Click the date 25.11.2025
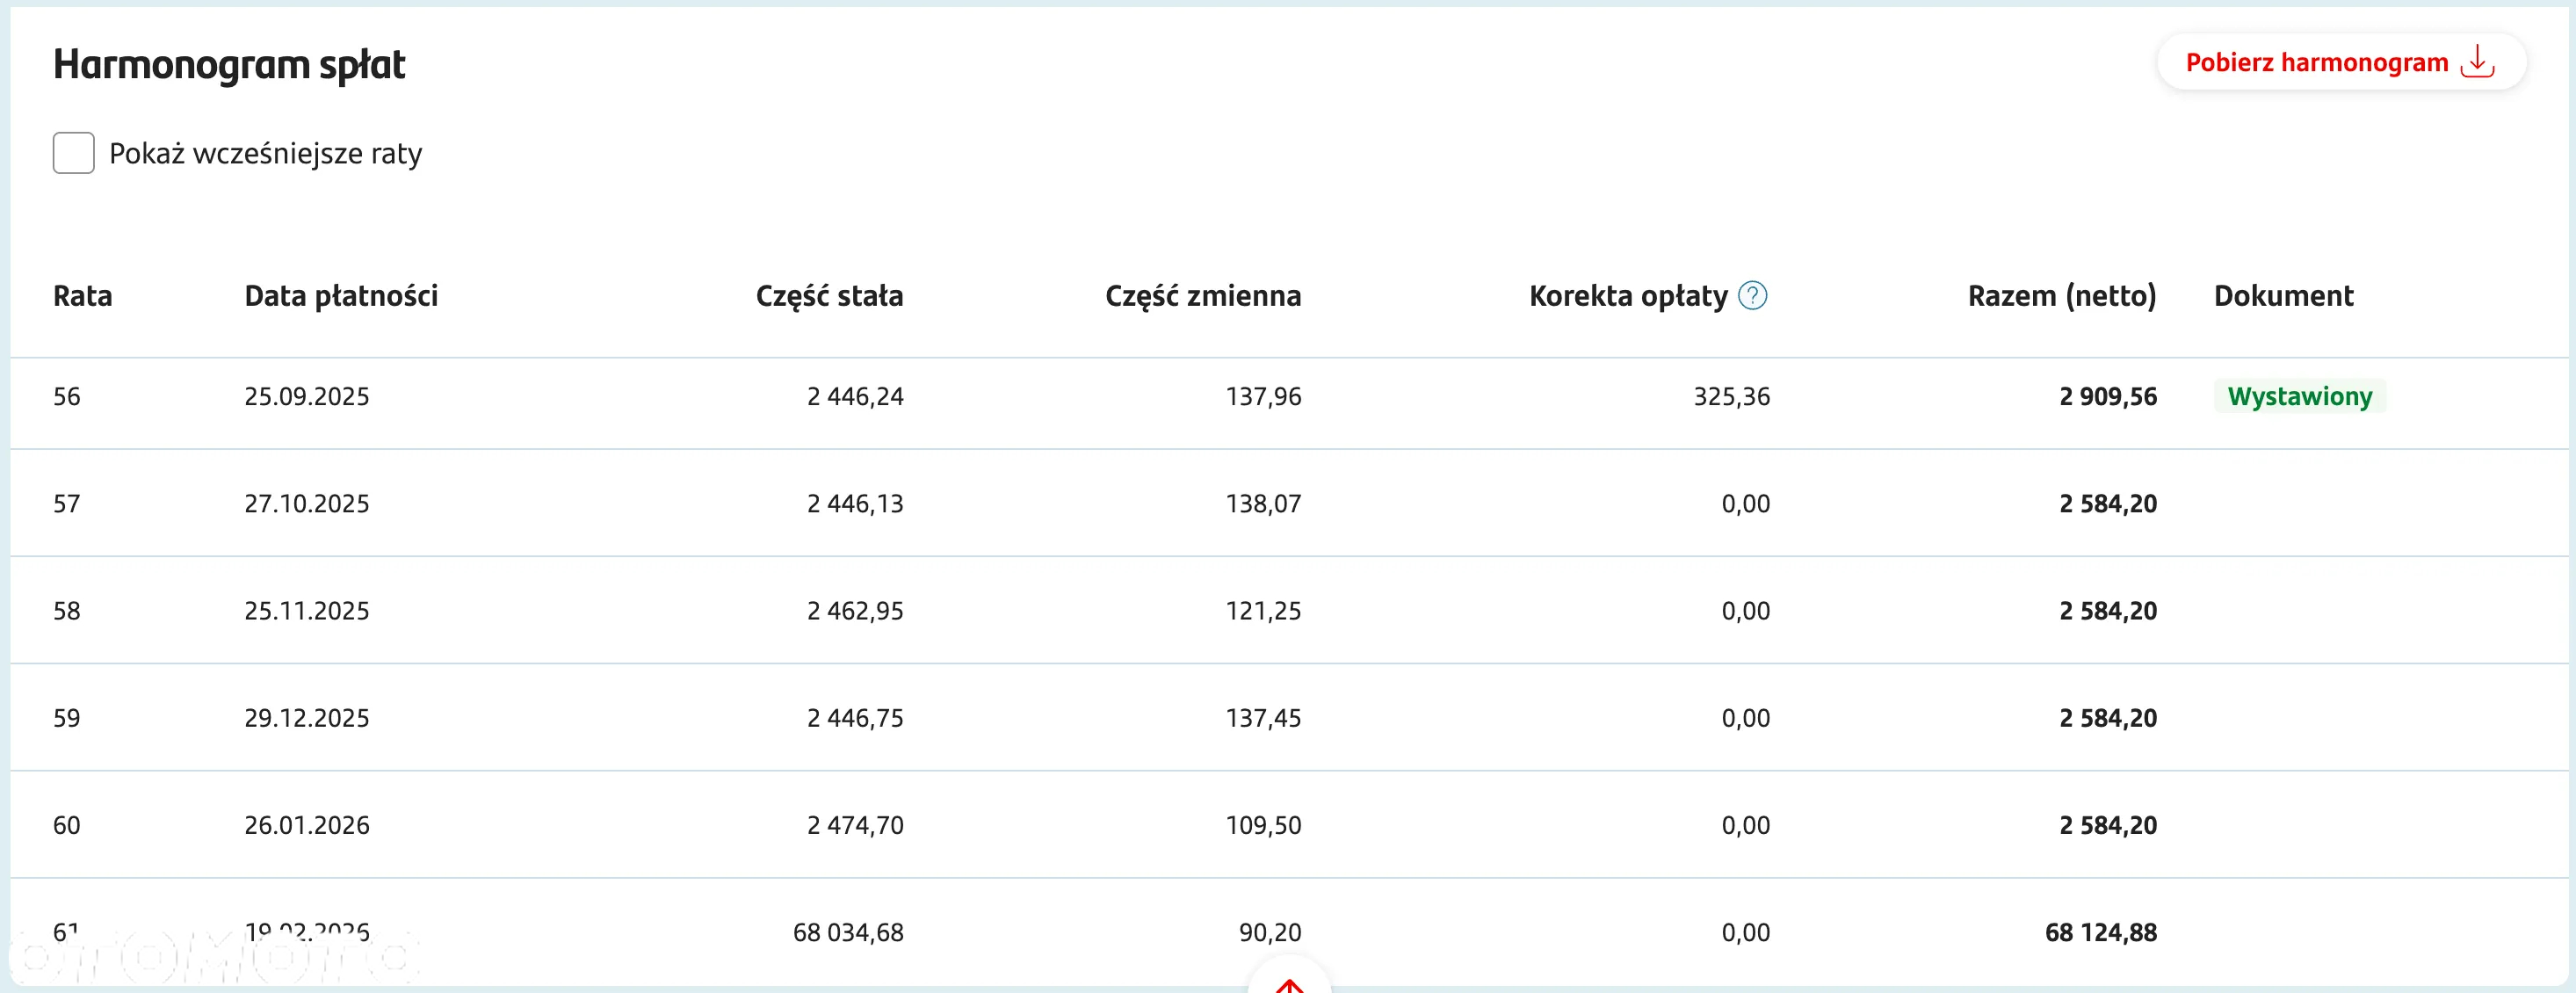 point(307,610)
